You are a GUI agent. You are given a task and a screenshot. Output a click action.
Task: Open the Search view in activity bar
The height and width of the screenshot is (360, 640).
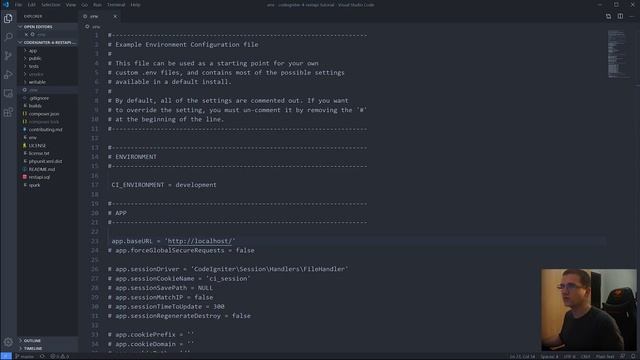tap(8, 37)
